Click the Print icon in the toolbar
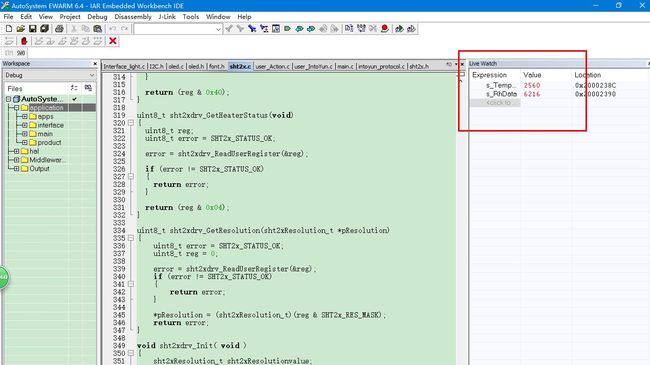 59,29
